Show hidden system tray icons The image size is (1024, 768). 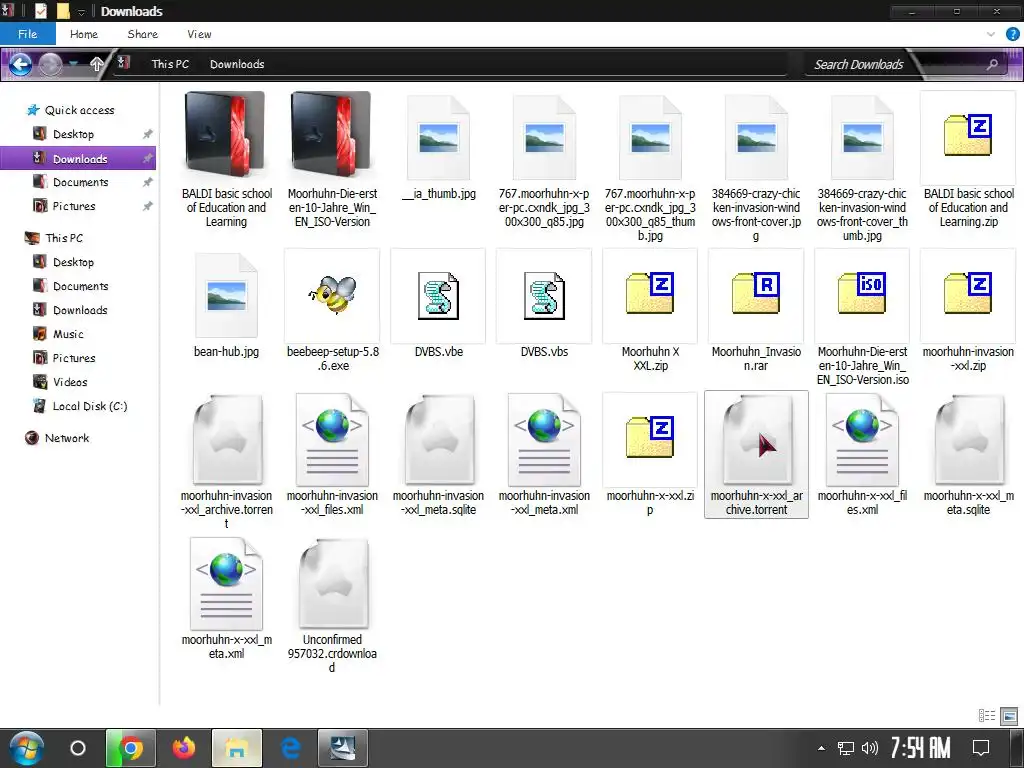822,748
